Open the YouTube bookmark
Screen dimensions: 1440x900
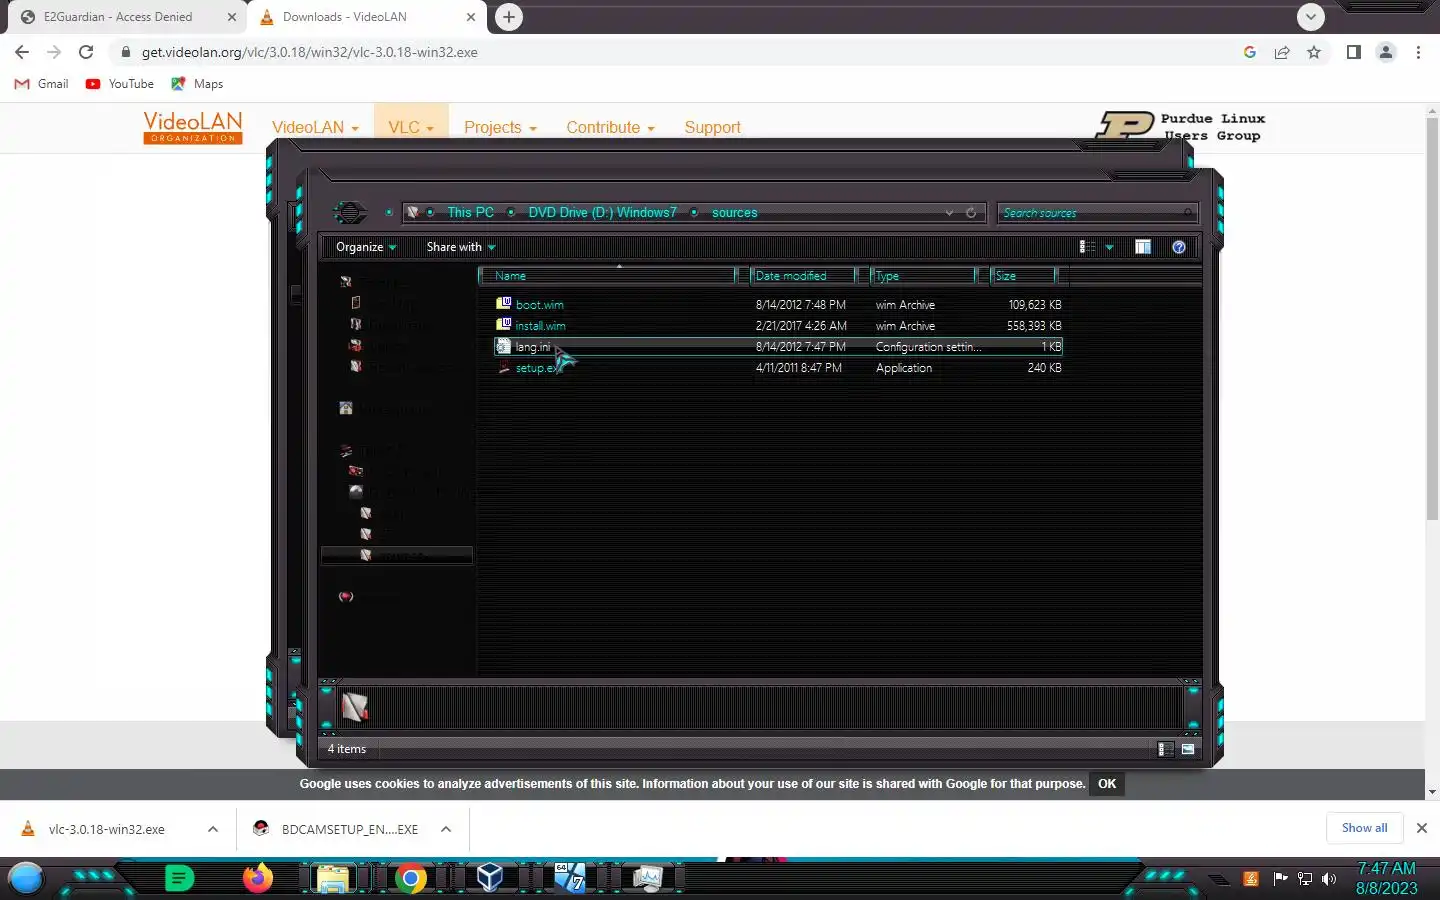coord(120,84)
